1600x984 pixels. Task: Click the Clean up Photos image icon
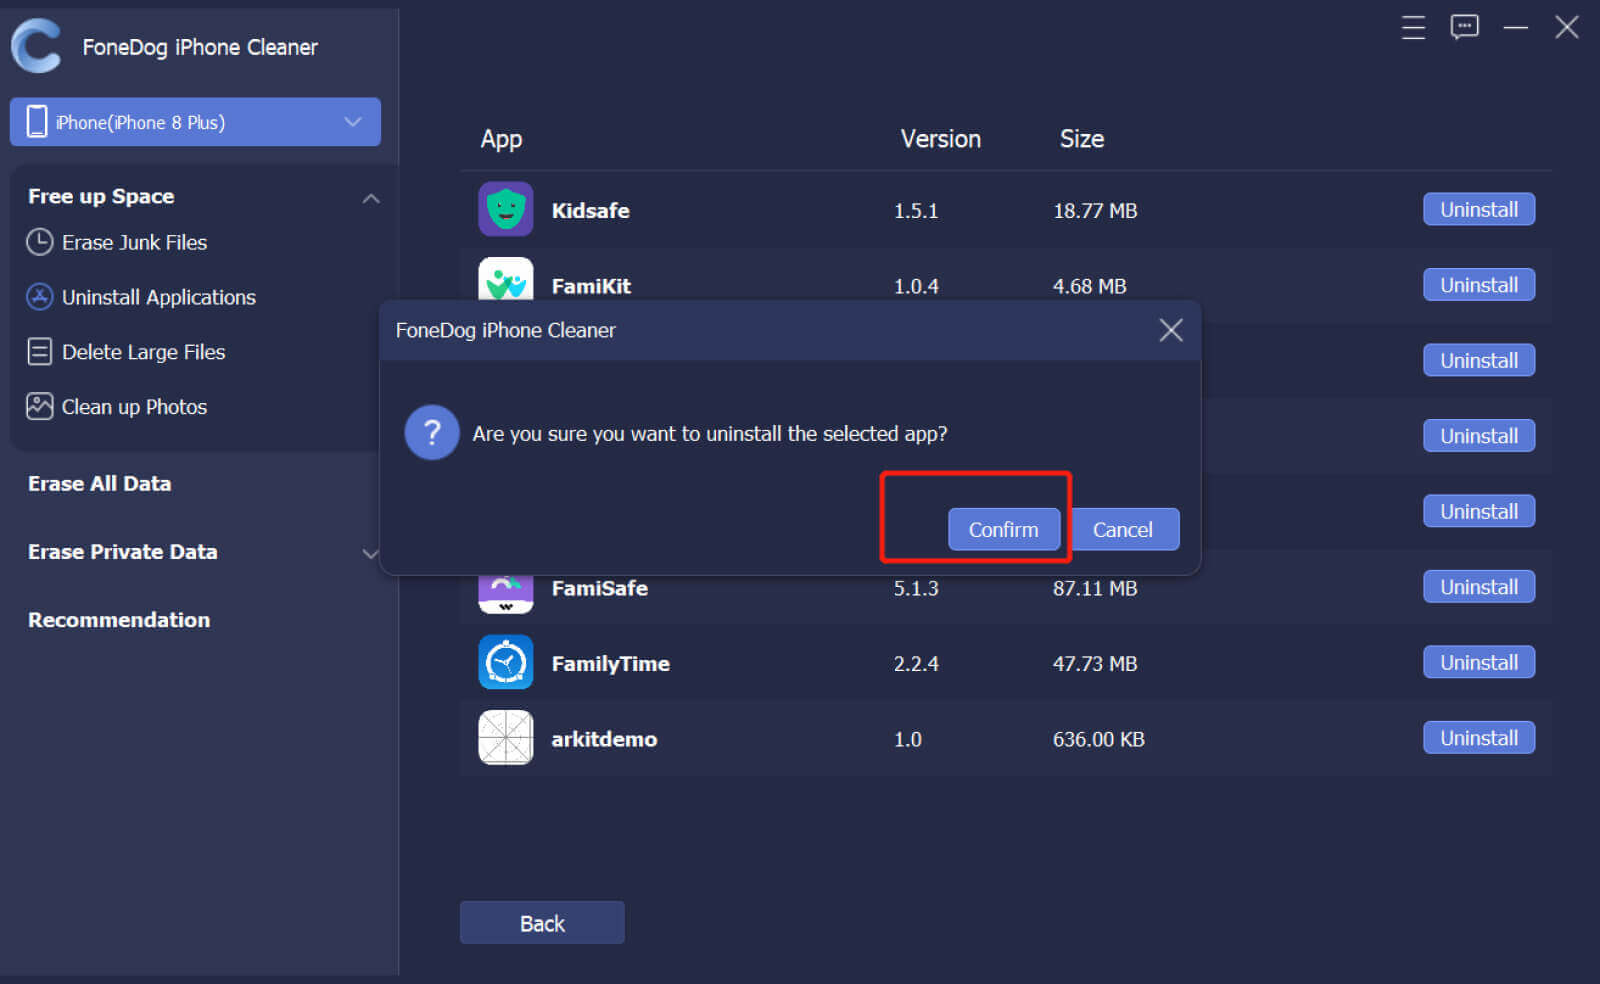(39, 406)
